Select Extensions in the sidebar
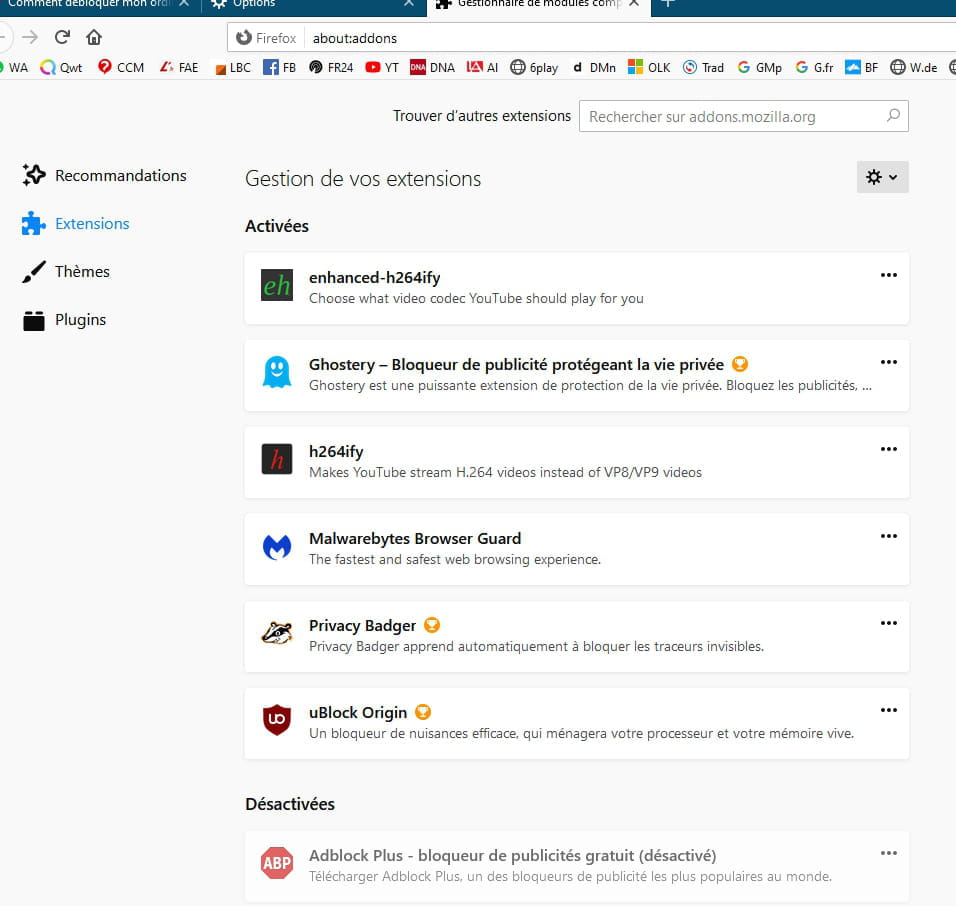Viewport: 956px width, 906px height. pos(76,223)
